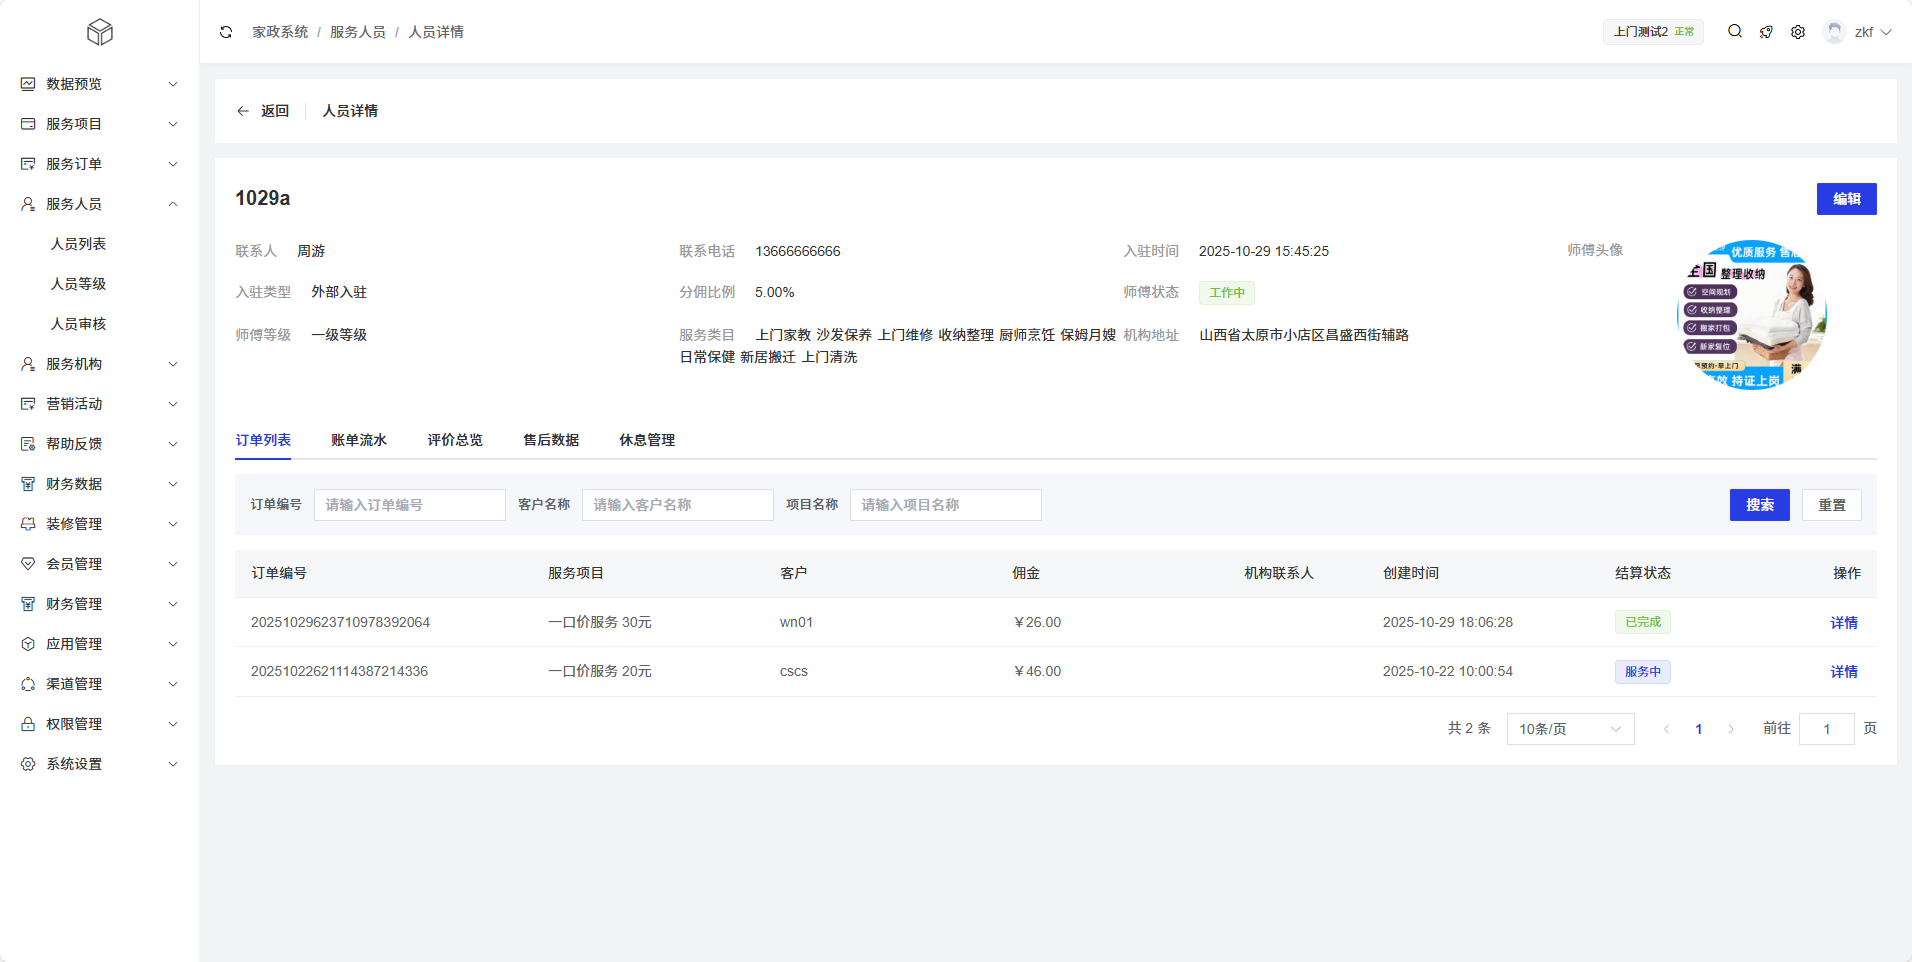The width and height of the screenshot is (1912, 962).
Task: Expand the 财务数据 sidebar menu
Action: tap(99, 484)
